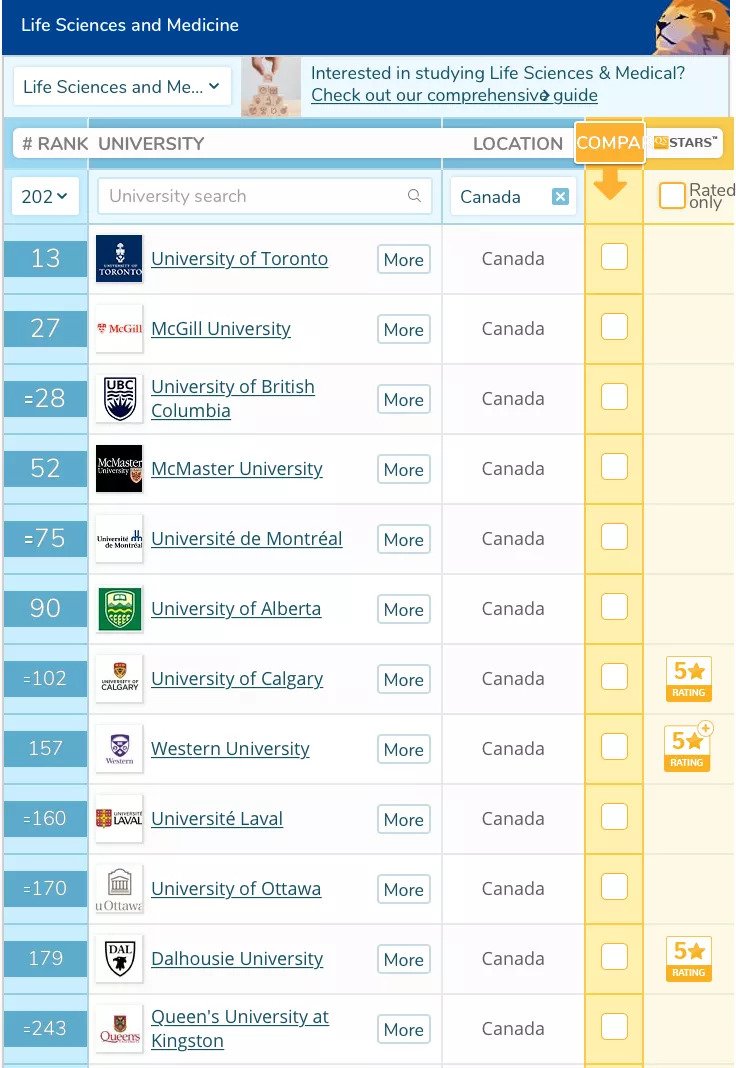
Task: Expand More details for Université Laval
Action: pos(404,820)
